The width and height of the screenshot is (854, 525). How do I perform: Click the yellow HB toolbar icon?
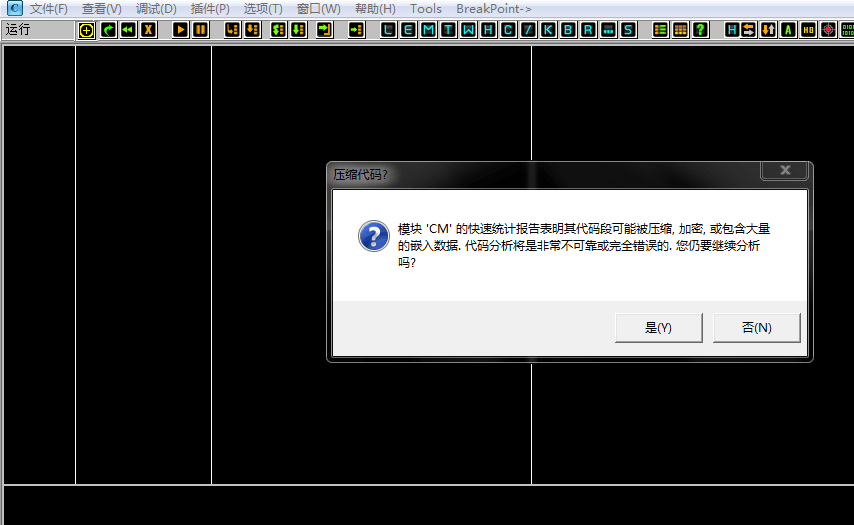click(x=808, y=30)
